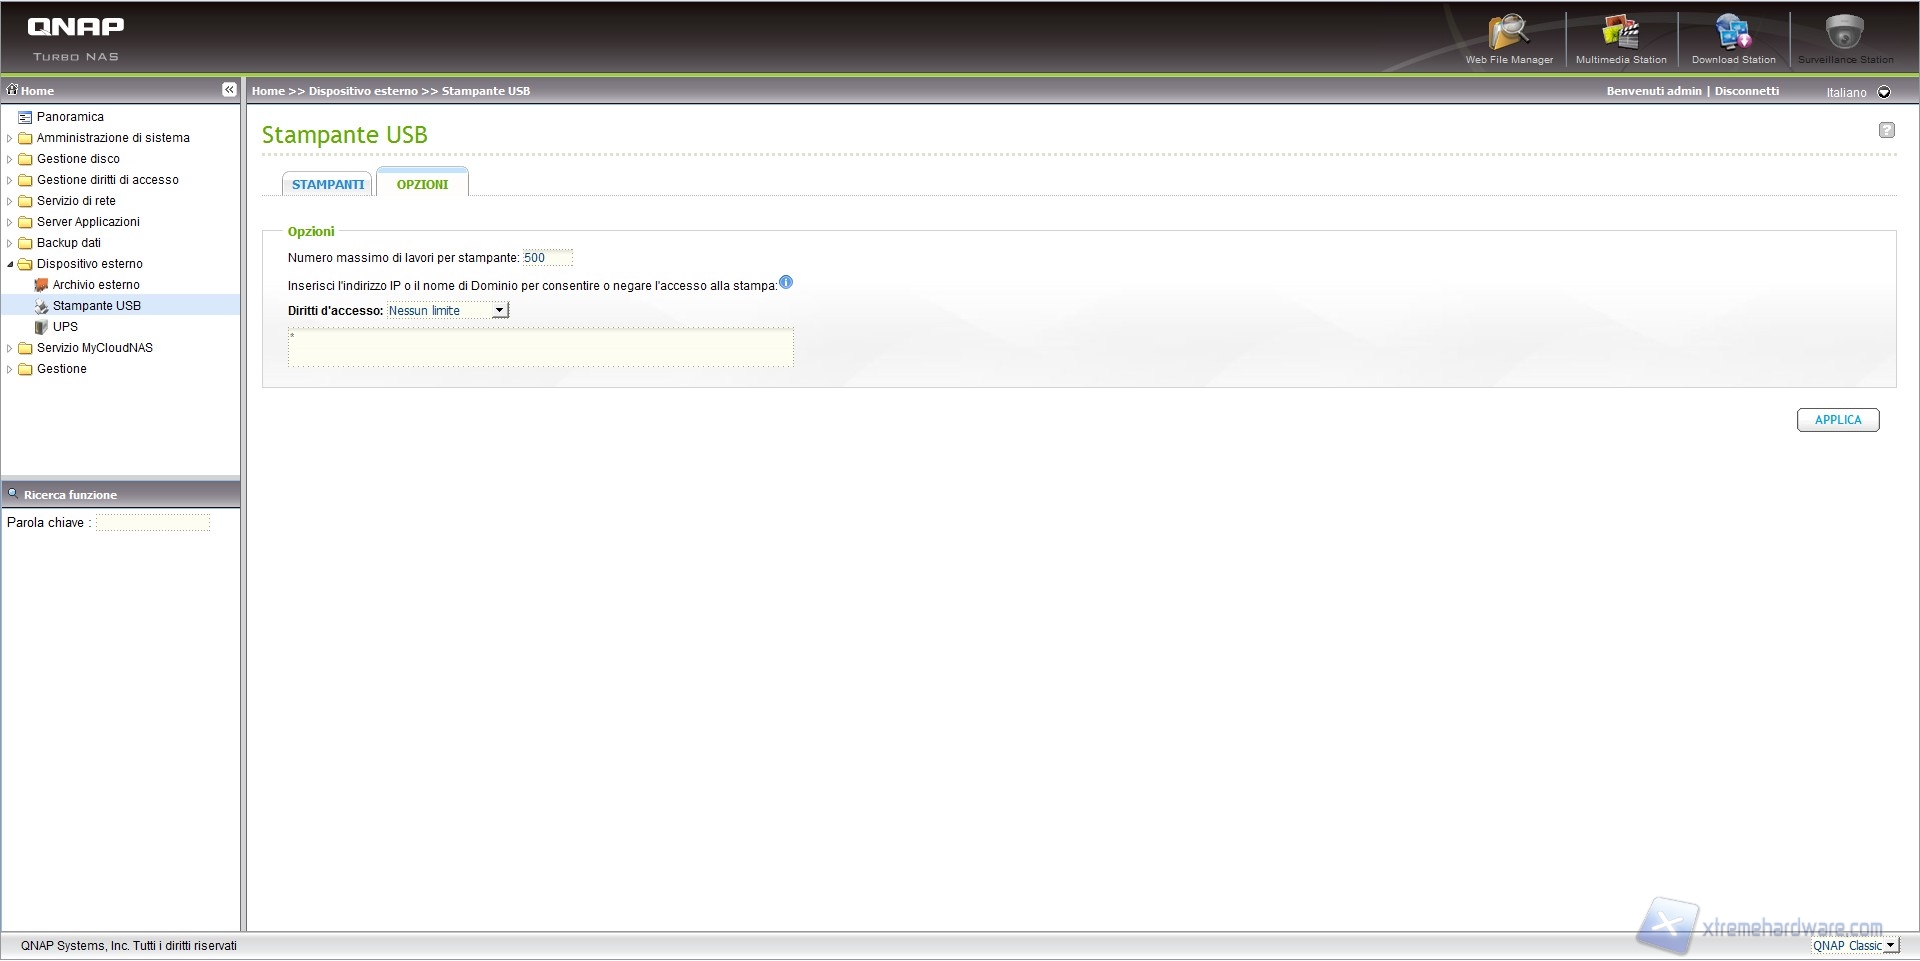Click the maximum print jobs number field
Image resolution: width=1920 pixels, height=961 pixels.
tap(547, 258)
